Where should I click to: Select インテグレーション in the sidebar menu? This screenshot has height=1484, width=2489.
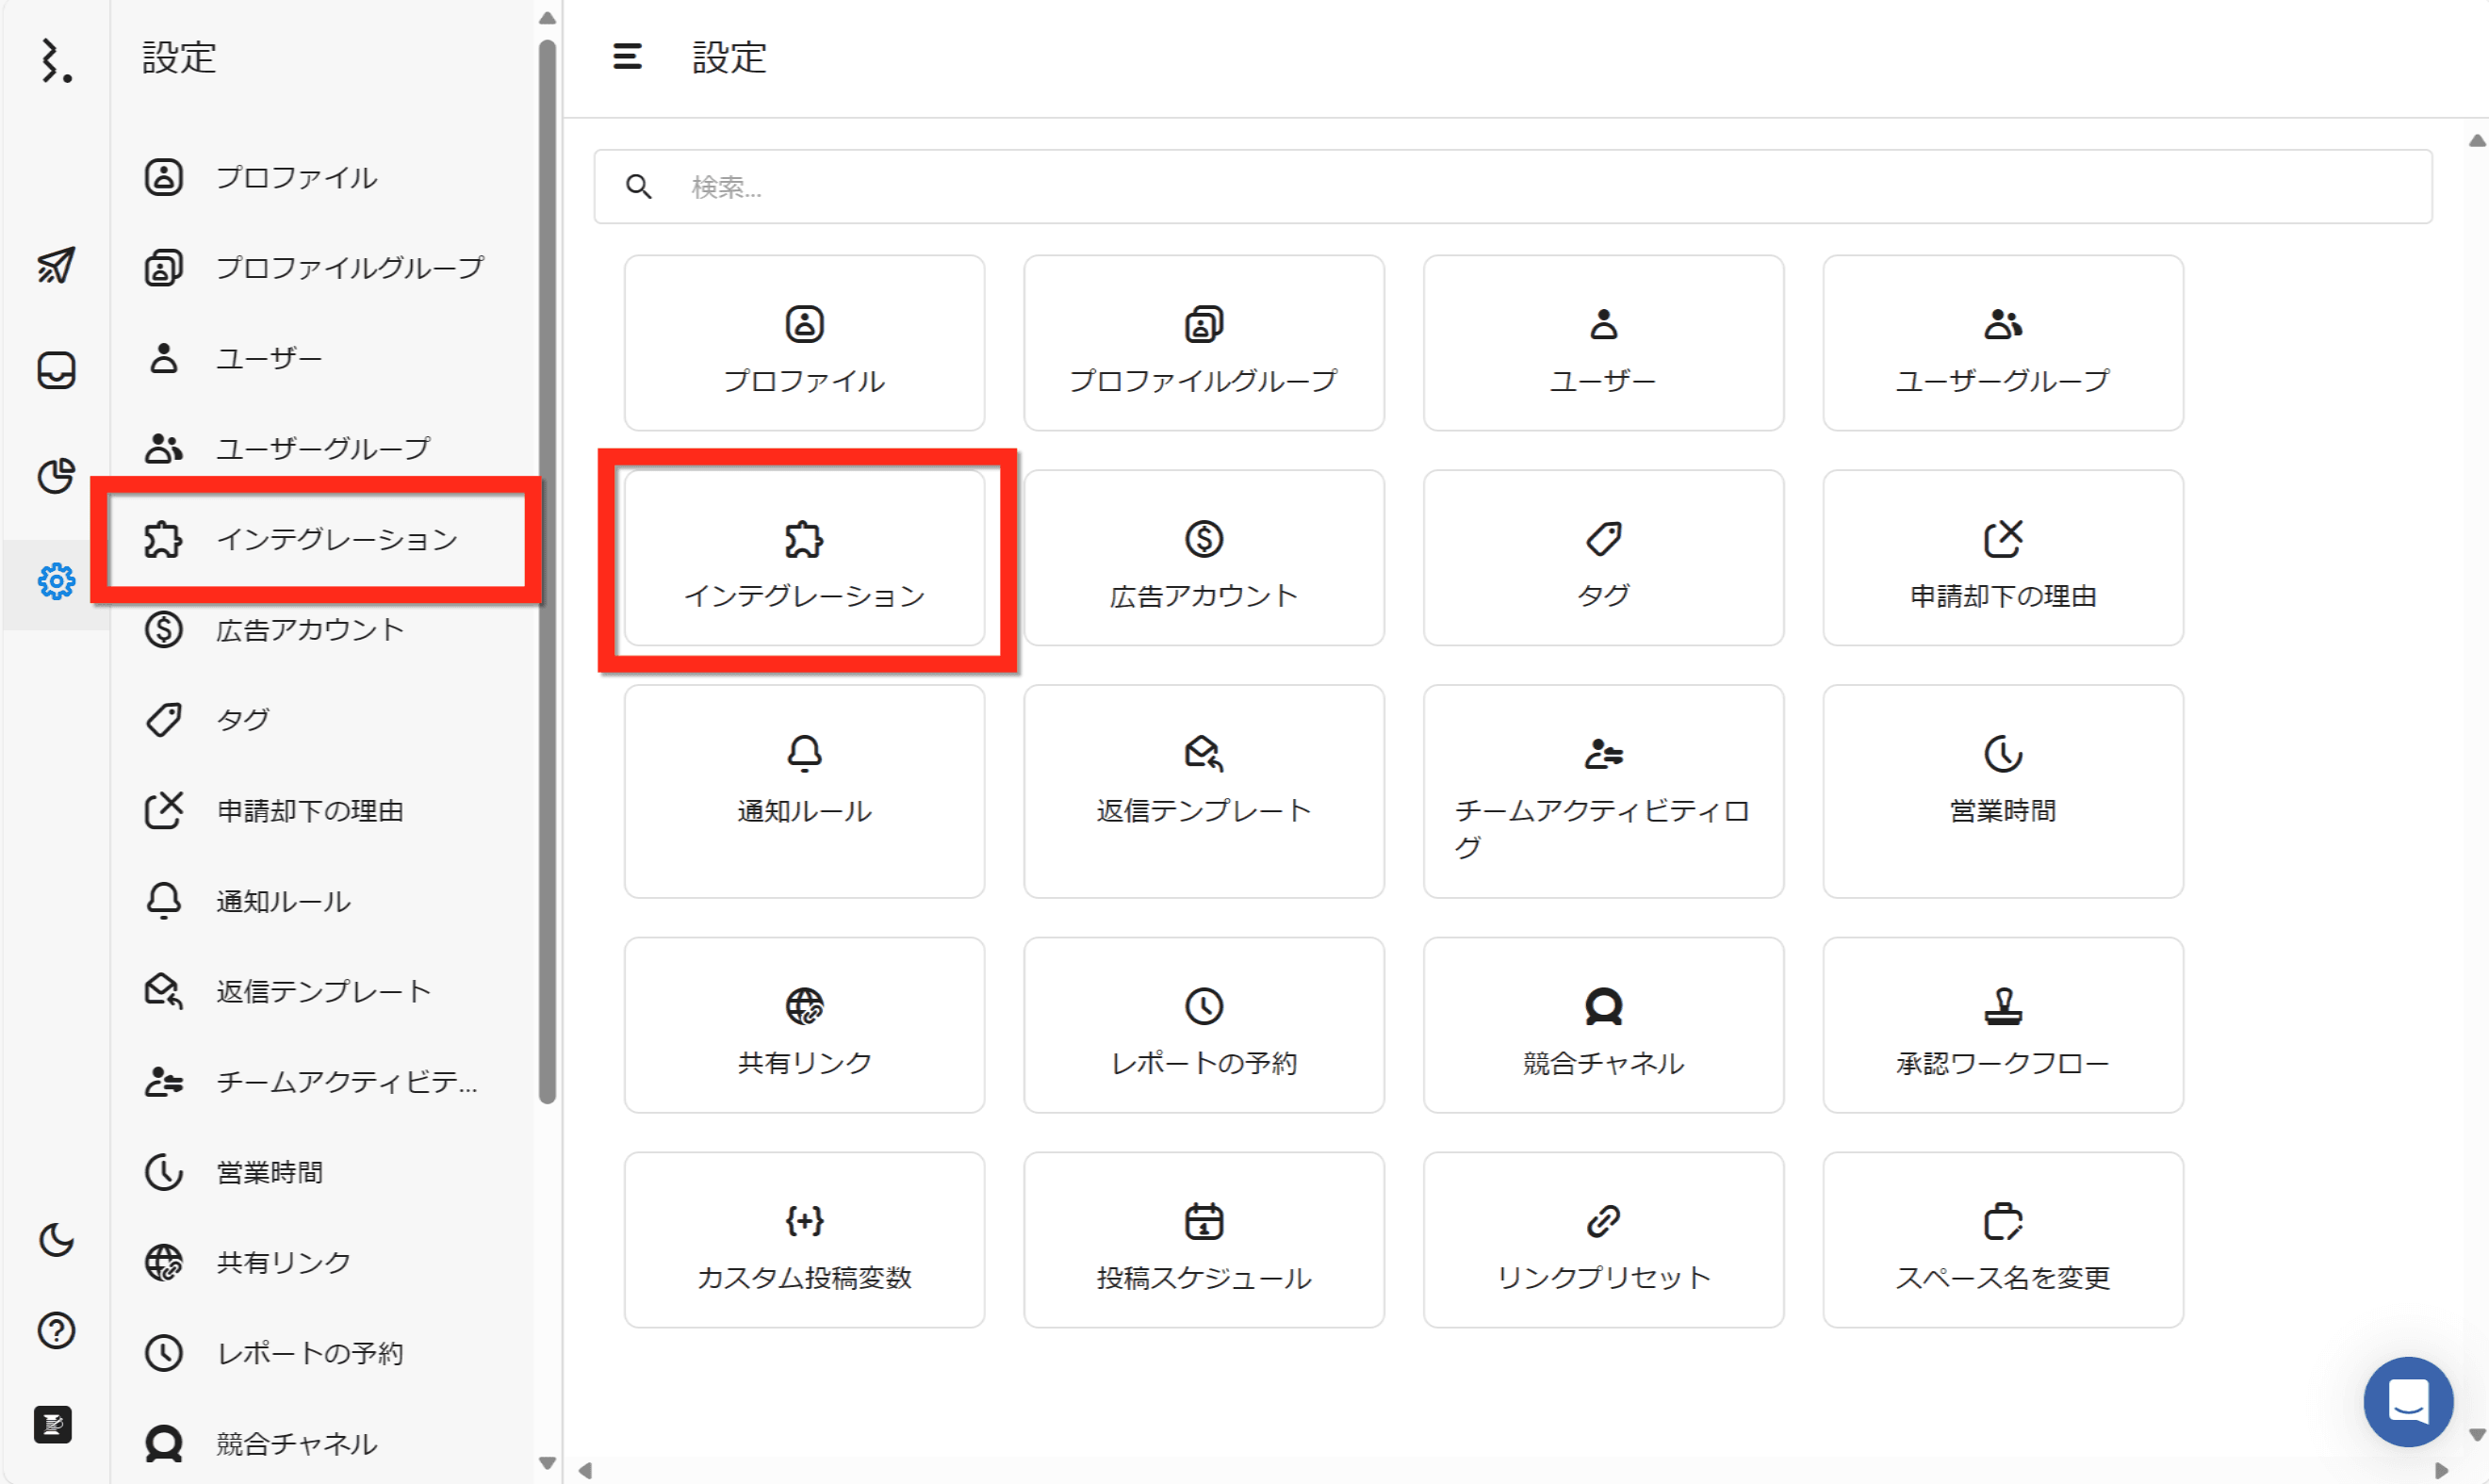click(336, 540)
